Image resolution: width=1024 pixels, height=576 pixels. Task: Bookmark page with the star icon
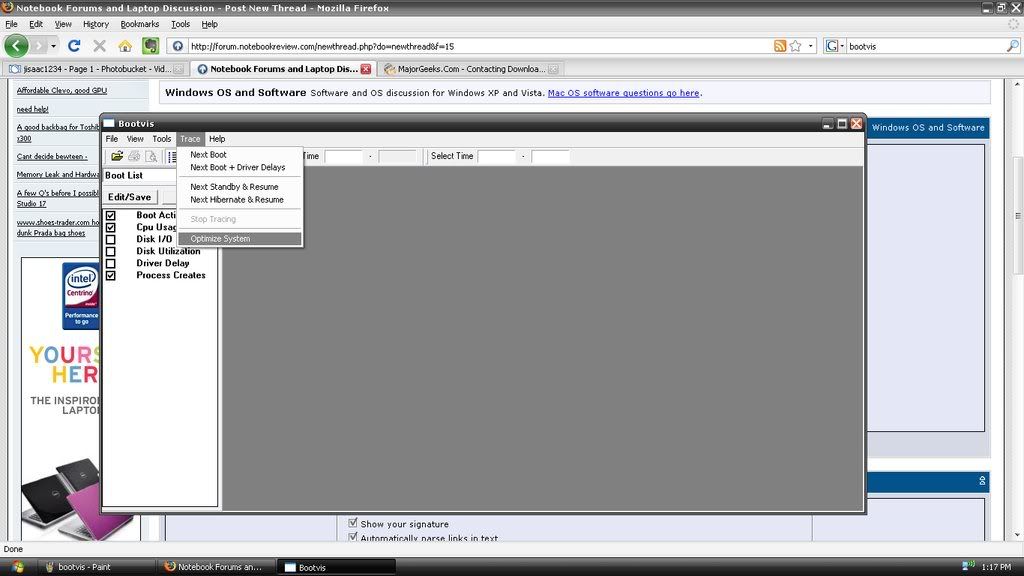pos(795,46)
